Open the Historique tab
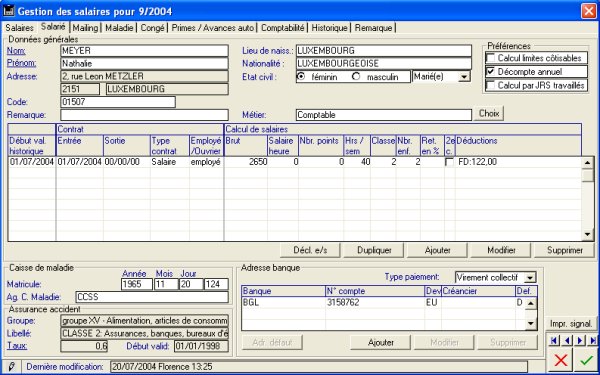This screenshot has height=375, width=600. point(329,28)
